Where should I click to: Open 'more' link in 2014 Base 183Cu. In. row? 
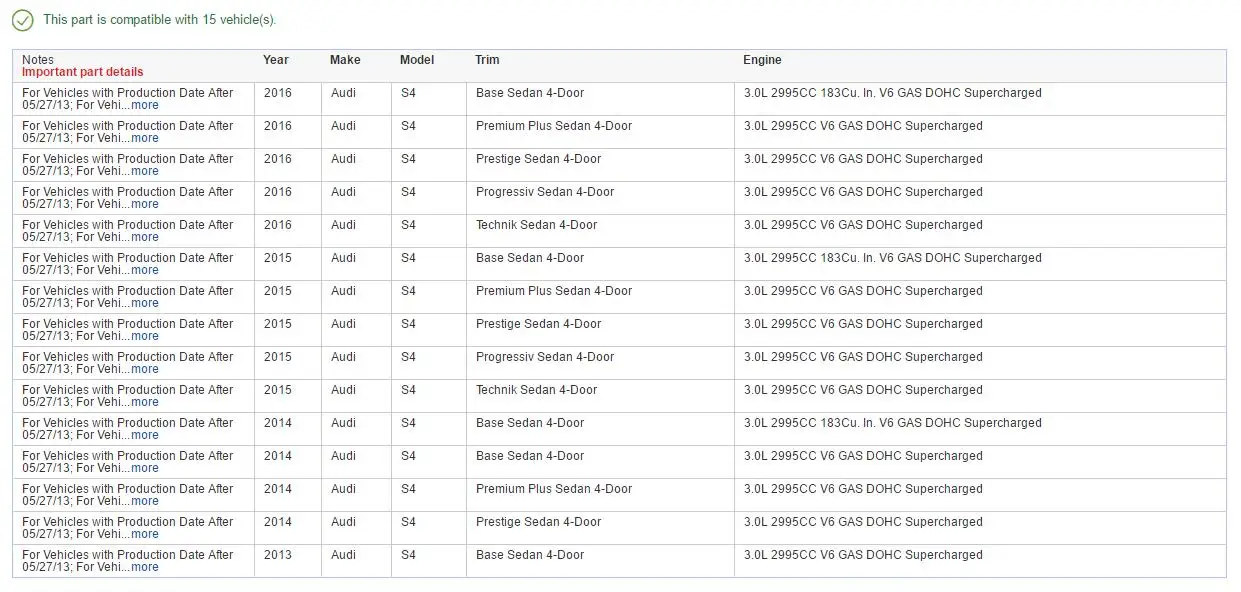(145, 435)
